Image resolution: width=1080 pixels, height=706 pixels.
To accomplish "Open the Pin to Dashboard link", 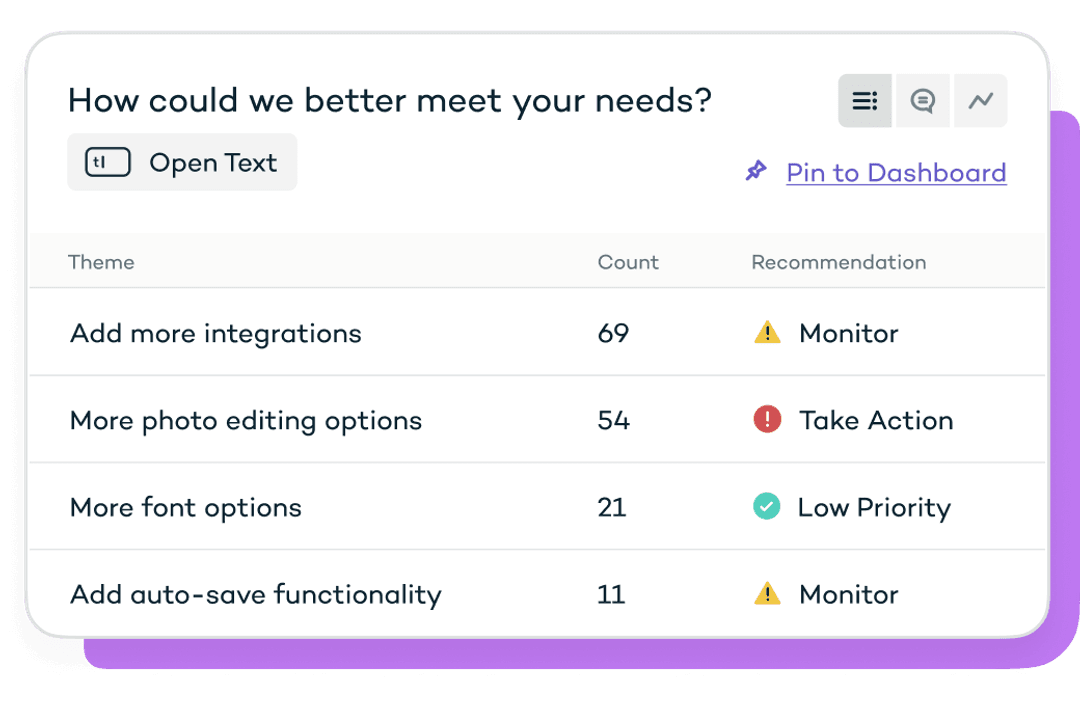I will click(x=896, y=173).
